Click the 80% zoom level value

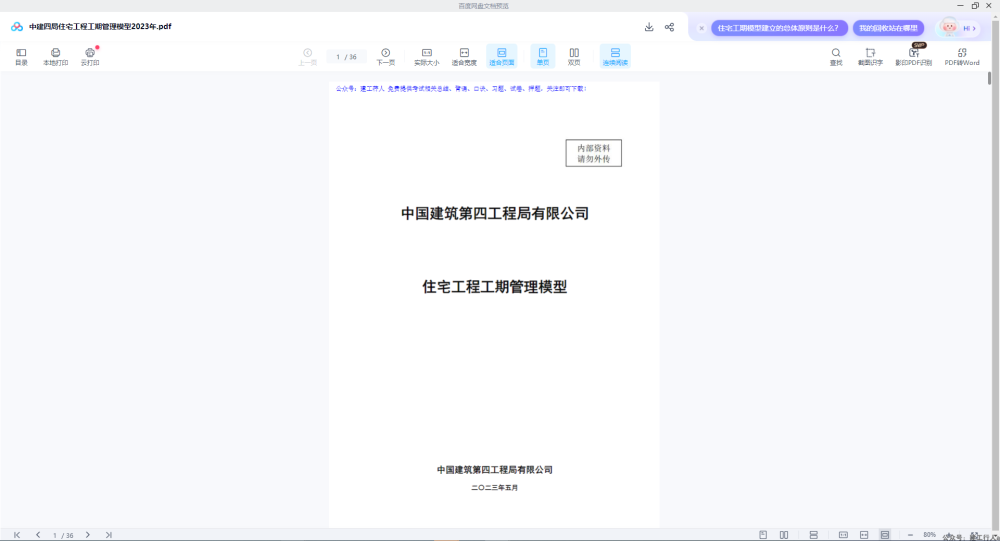point(929,535)
